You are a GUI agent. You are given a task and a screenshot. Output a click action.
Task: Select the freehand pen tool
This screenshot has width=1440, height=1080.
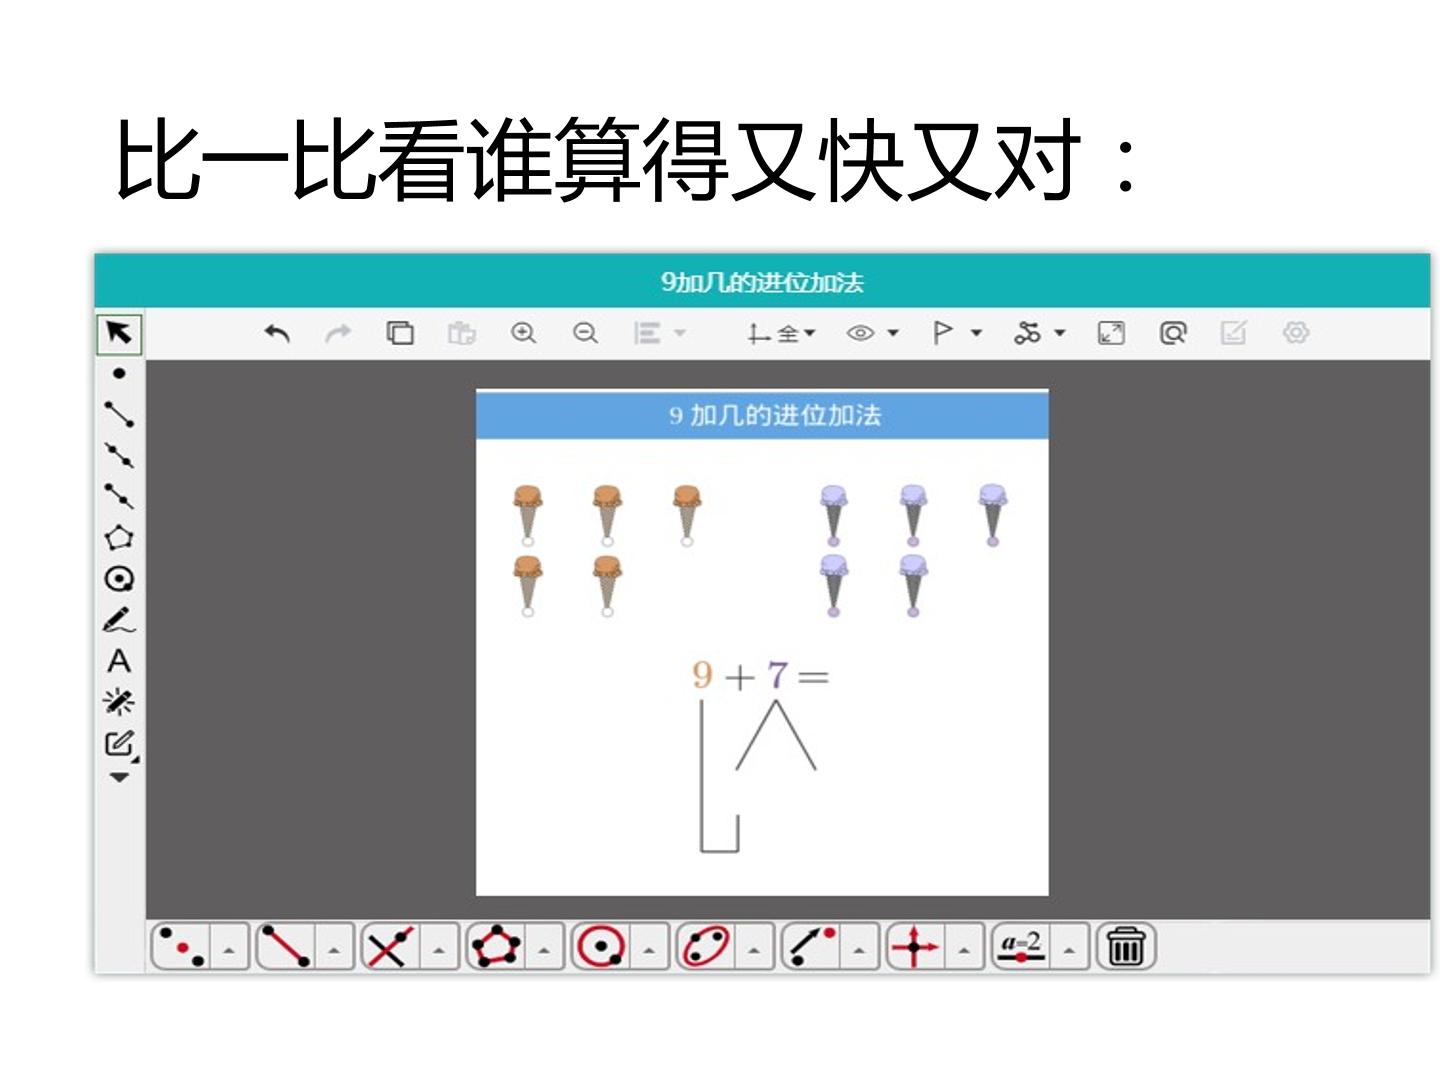(119, 620)
